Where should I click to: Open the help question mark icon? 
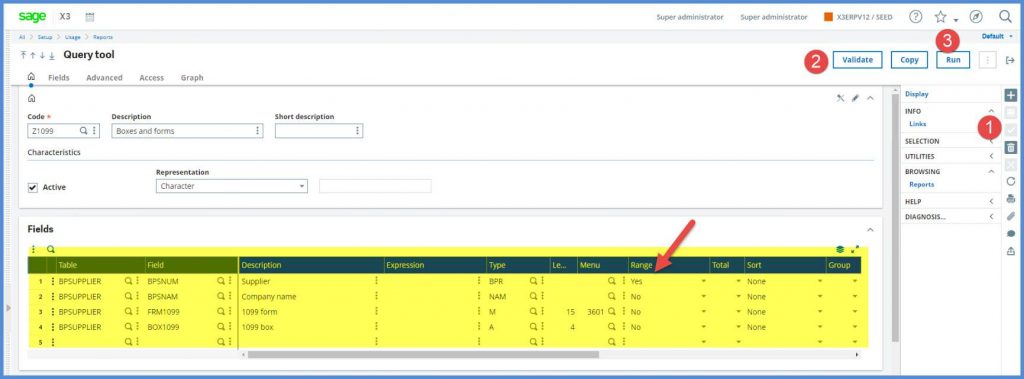pyautogui.click(x=916, y=17)
